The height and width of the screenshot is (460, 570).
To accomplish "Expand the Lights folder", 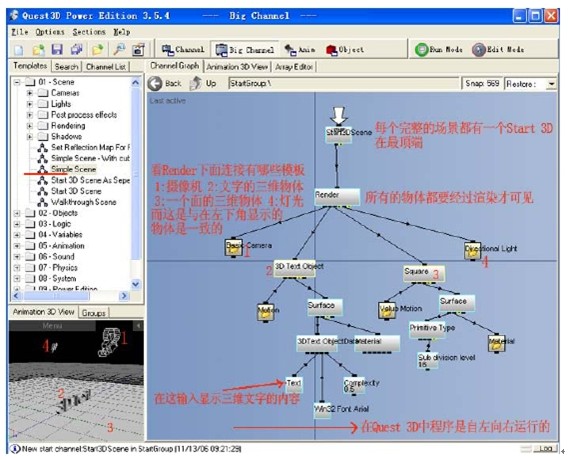I will pyautogui.click(x=30, y=104).
